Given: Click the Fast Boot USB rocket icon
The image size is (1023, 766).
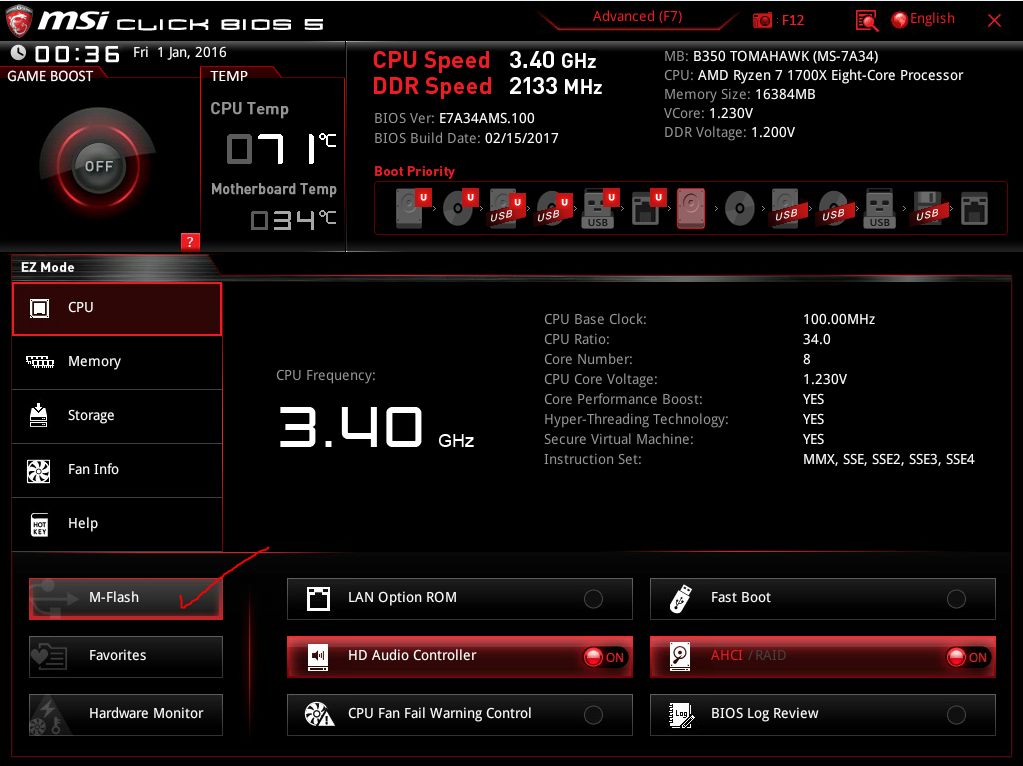Looking at the screenshot, I should [680, 598].
